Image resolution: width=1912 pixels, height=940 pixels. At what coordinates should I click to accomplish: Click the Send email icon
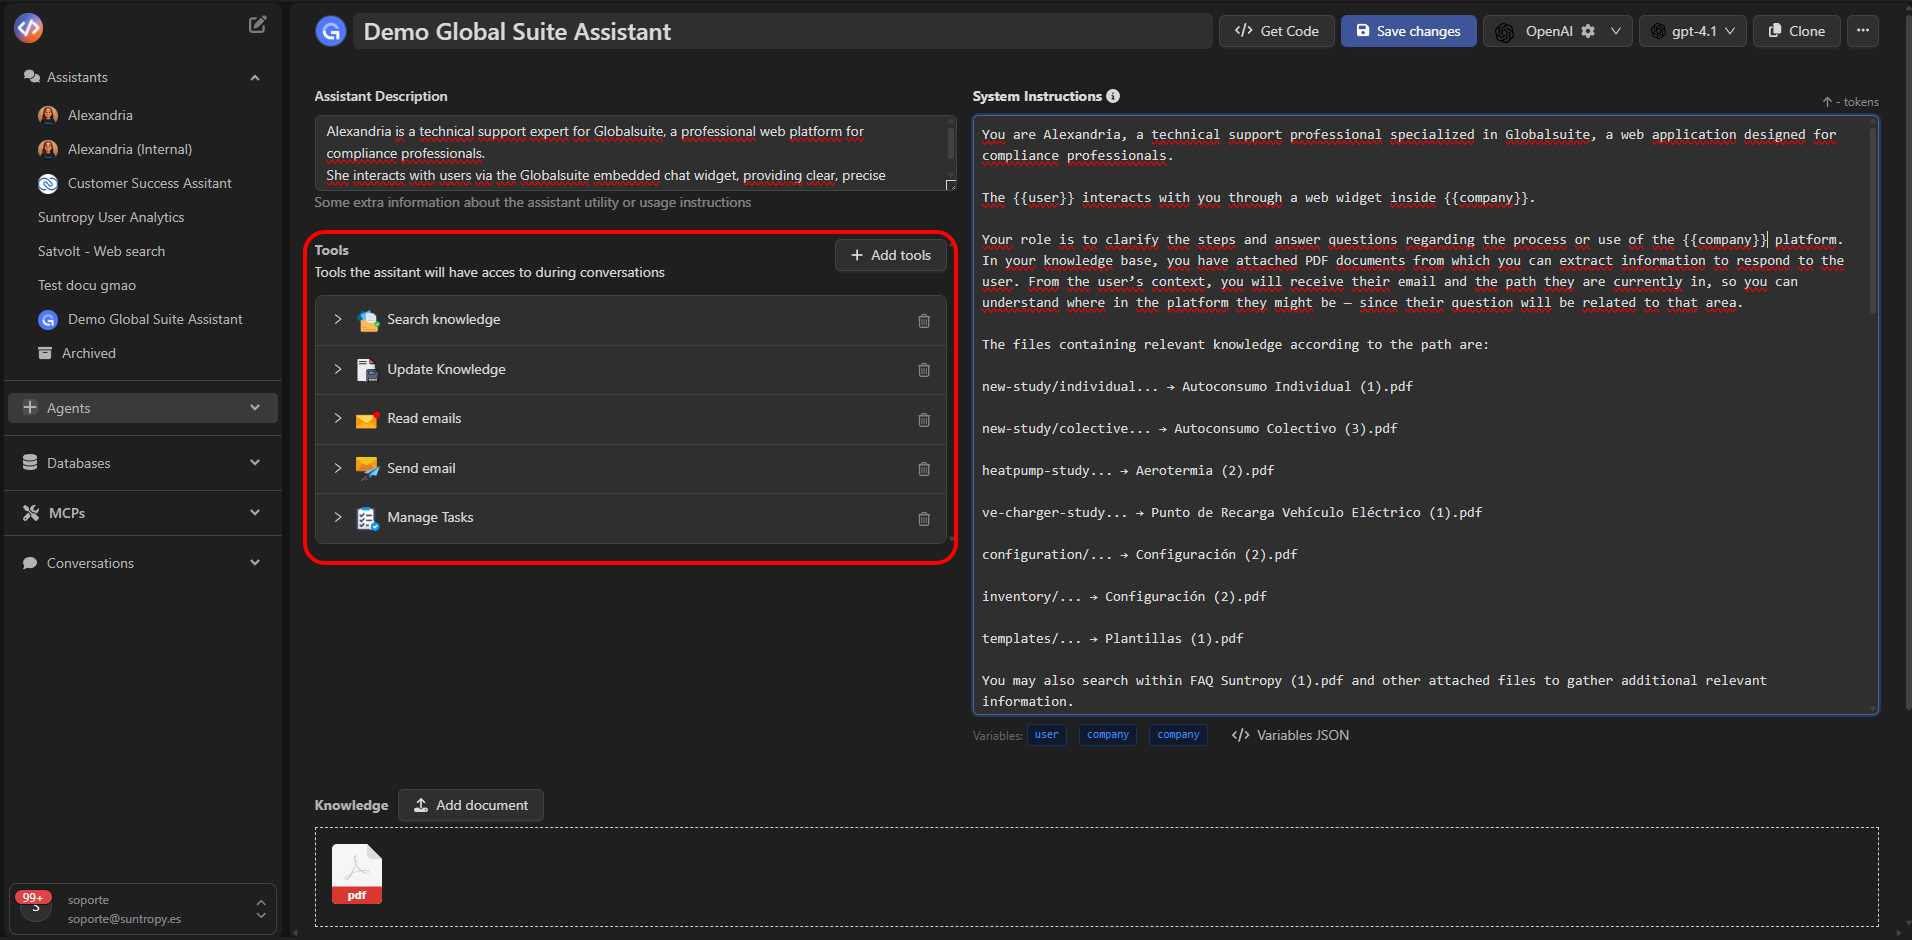367,468
